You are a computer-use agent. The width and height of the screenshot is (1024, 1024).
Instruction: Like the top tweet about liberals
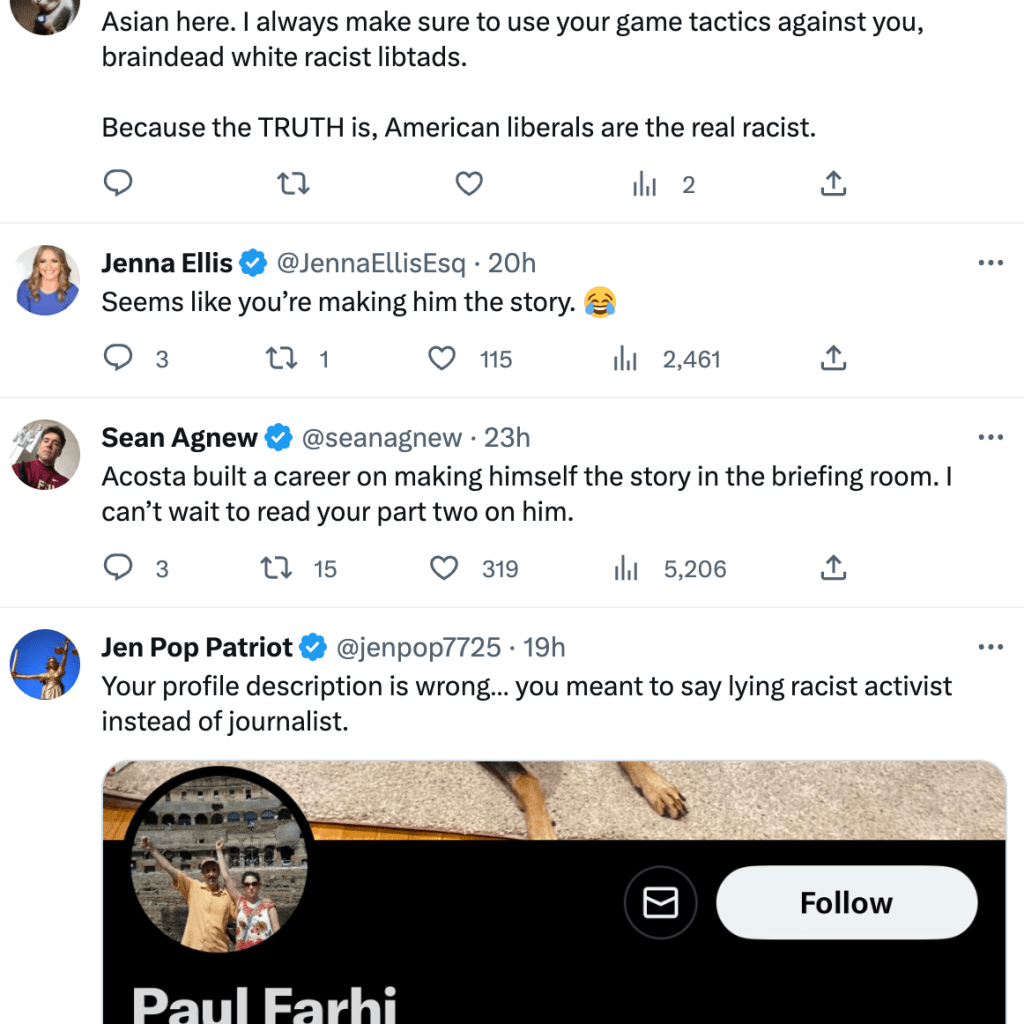469,184
